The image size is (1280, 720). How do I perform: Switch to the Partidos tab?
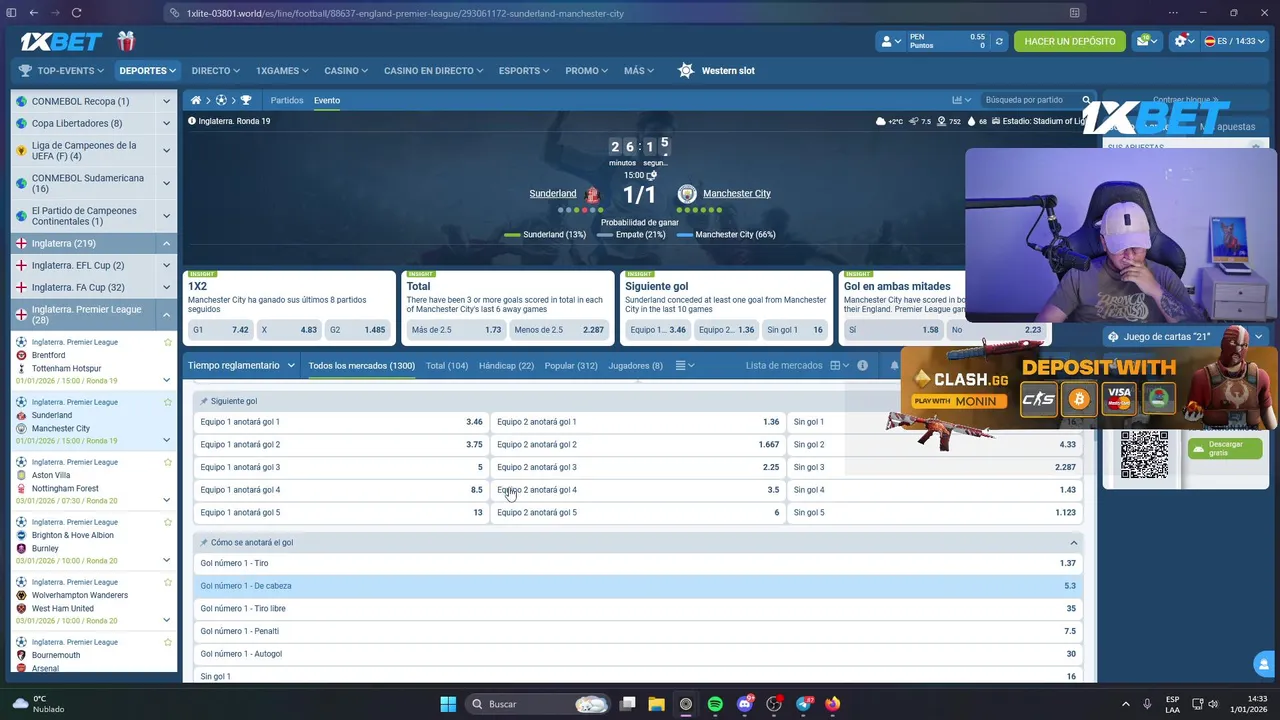tap(287, 100)
